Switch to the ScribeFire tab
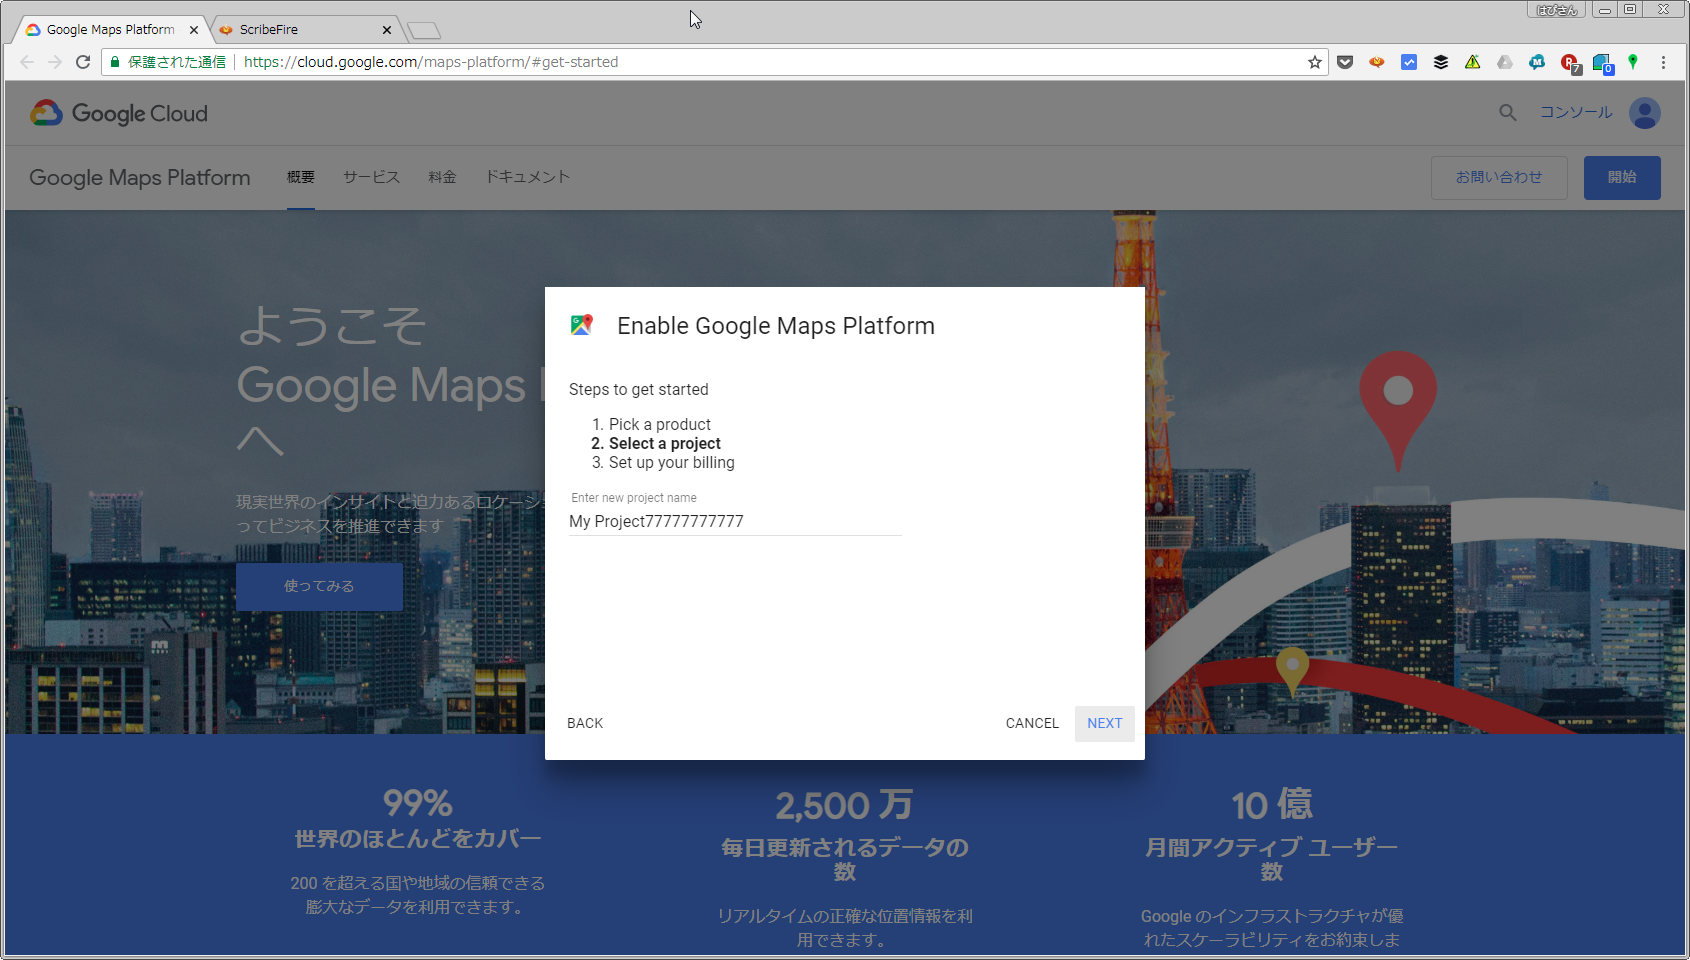 pyautogui.click(x=305, y=30)
